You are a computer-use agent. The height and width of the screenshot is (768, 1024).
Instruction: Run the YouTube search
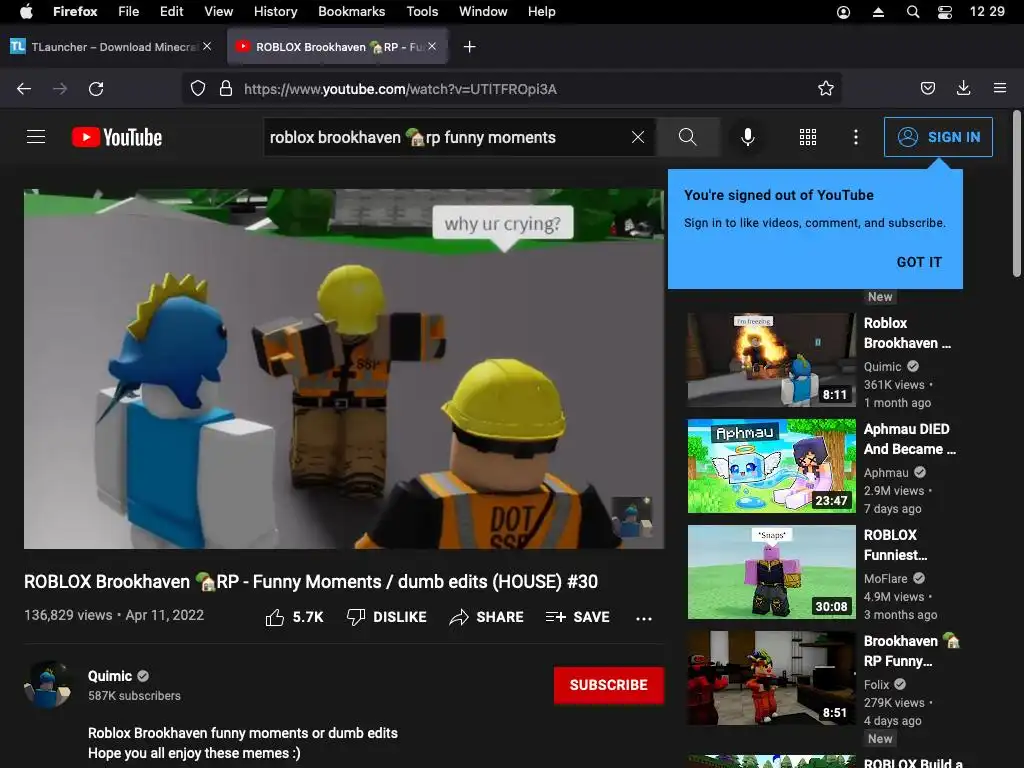[x=688, y=137]
